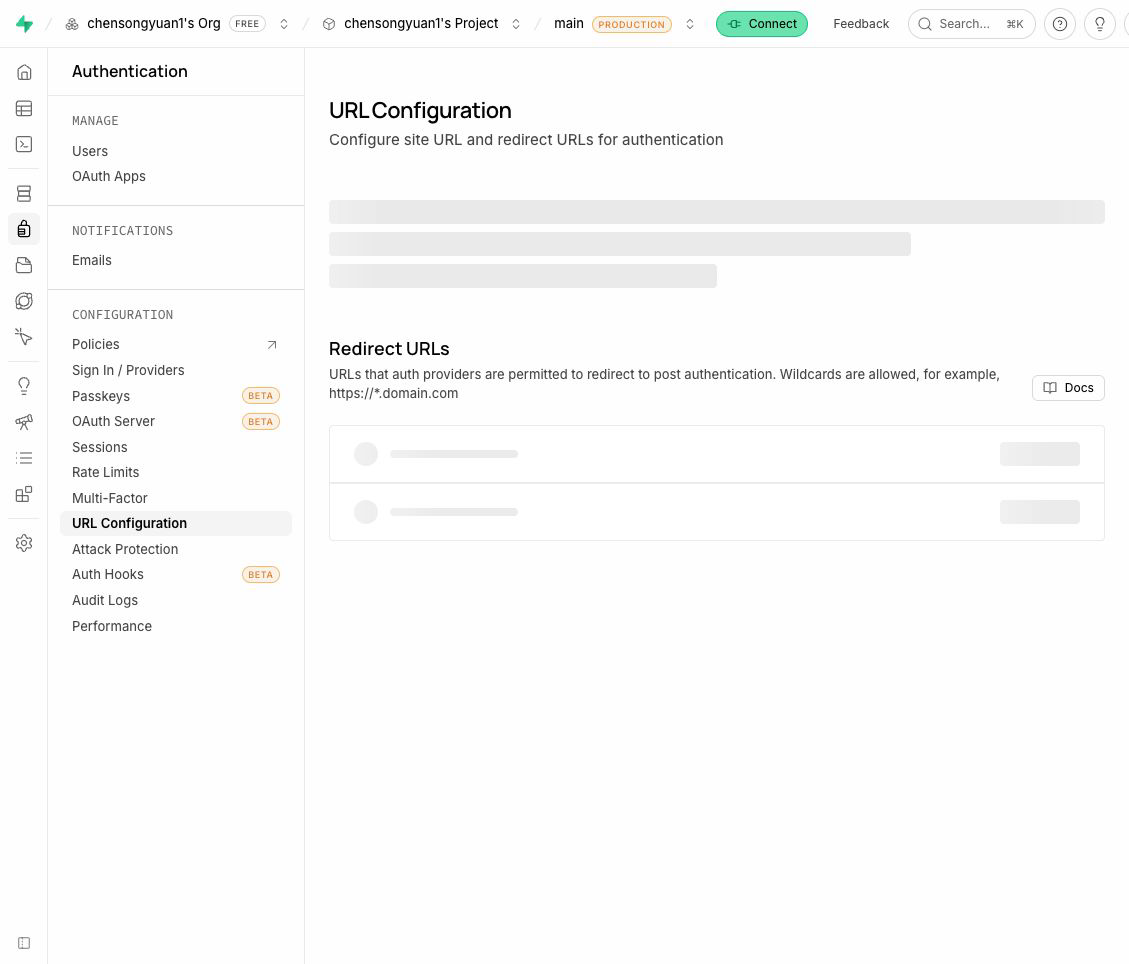The height and width of the screenshot is (964, 1129).
Task: Open the Realtime cursor icon
Action: coord(24,337)
